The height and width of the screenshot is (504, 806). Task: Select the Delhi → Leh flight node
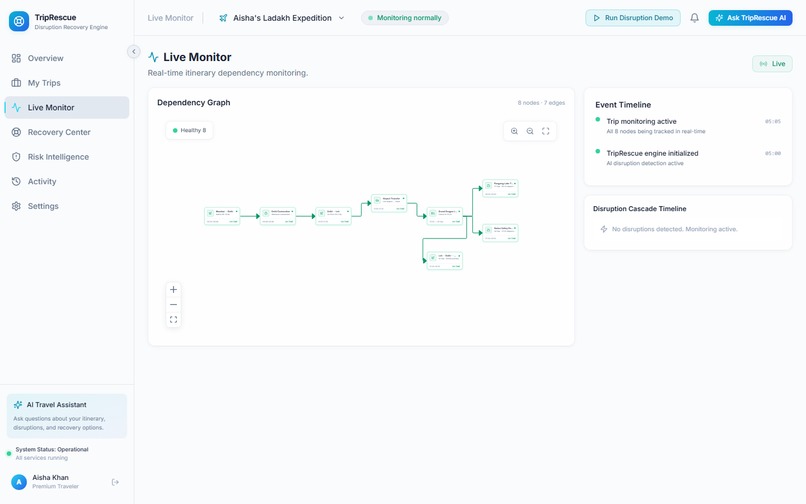(x=333, y=216)
